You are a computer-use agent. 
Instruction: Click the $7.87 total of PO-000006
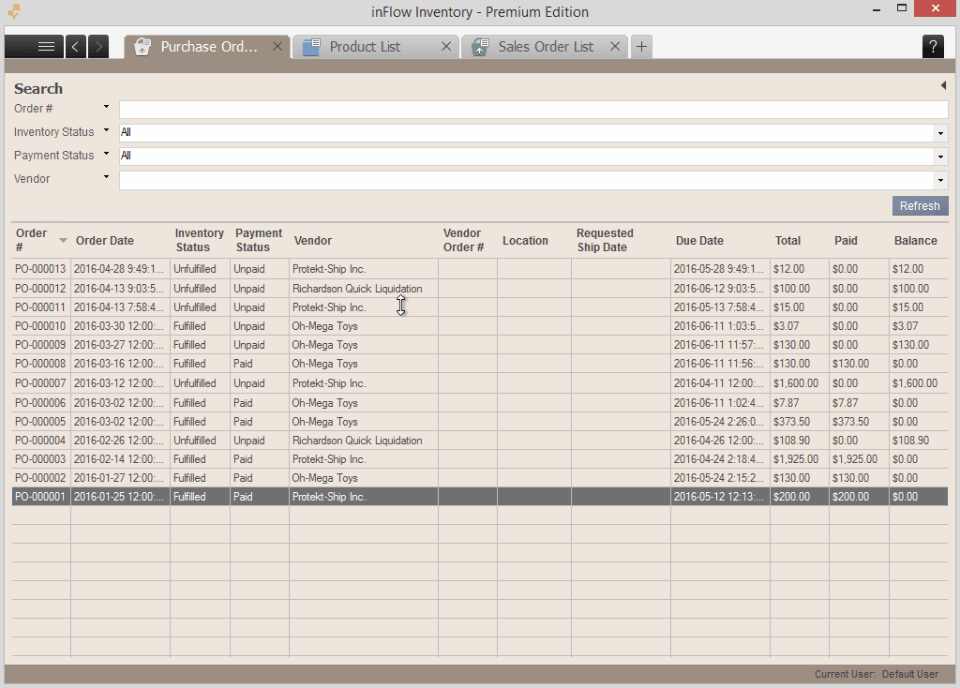click(786, 403)
